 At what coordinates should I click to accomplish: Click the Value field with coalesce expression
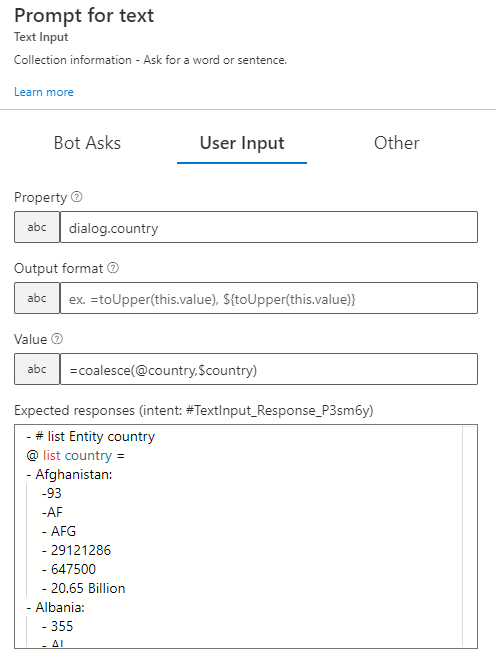click(269, 369)
